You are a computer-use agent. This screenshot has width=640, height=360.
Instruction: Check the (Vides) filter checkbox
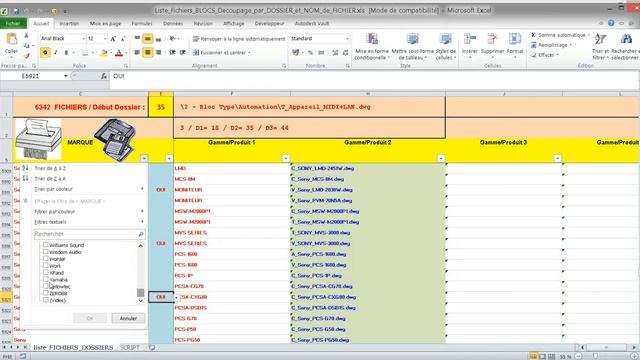[x=46, y=300]
